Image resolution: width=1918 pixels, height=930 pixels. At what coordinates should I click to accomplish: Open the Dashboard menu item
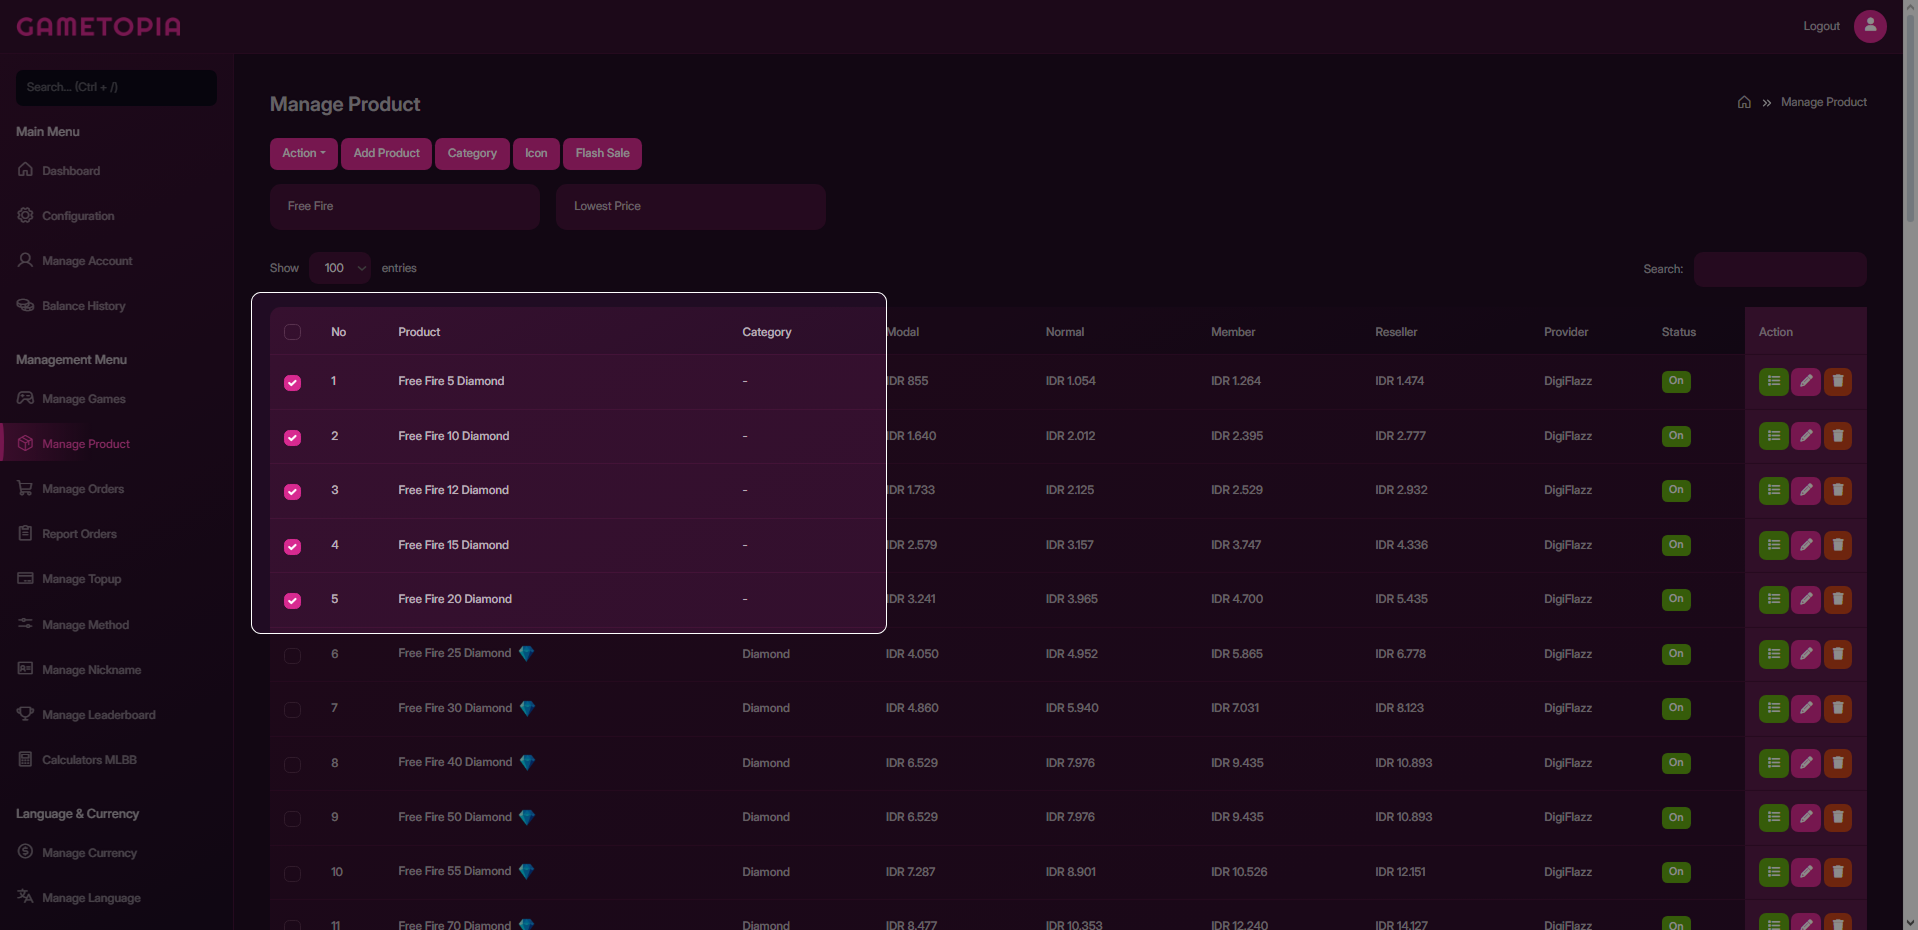click(71, 171)
